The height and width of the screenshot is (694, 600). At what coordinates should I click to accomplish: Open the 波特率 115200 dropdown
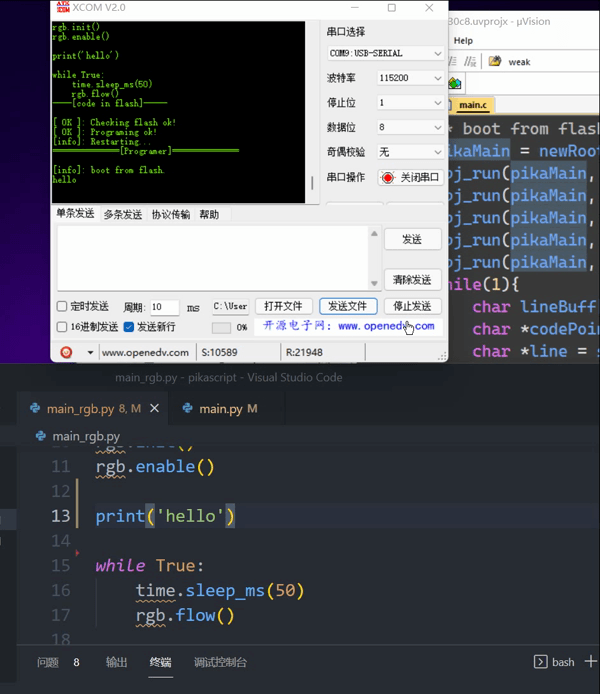click(410, 78)
